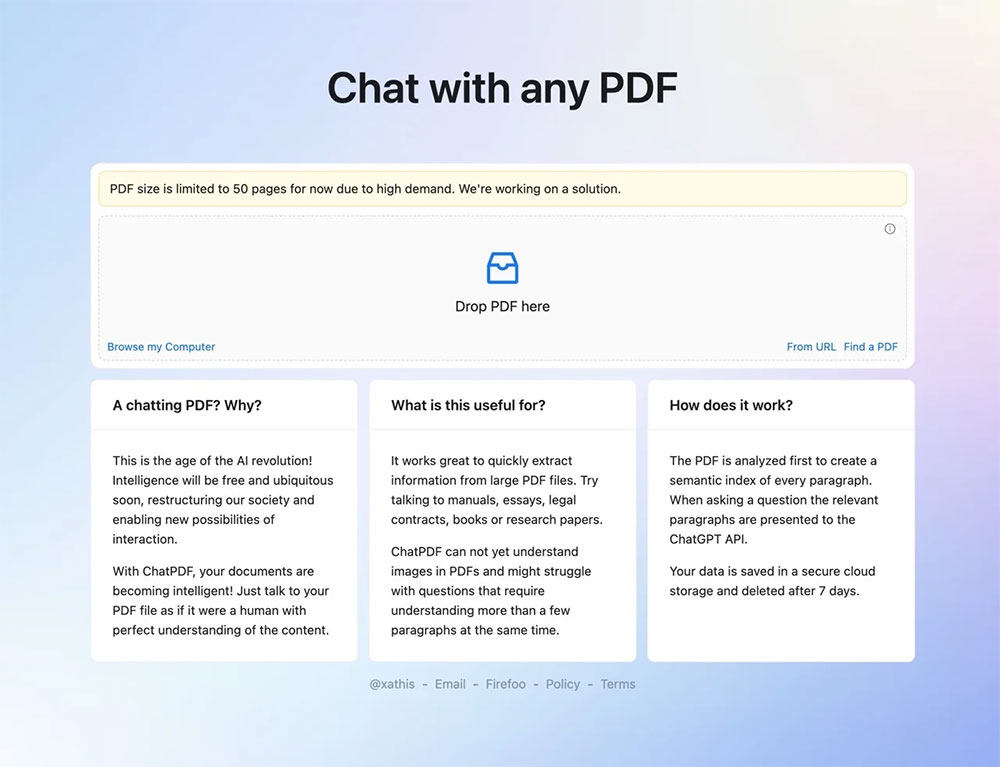Image resolution: width=1000 pixels, height=767 pixels.
Task: Click Browse my Computer link
Action: click(x=161, y=347)
